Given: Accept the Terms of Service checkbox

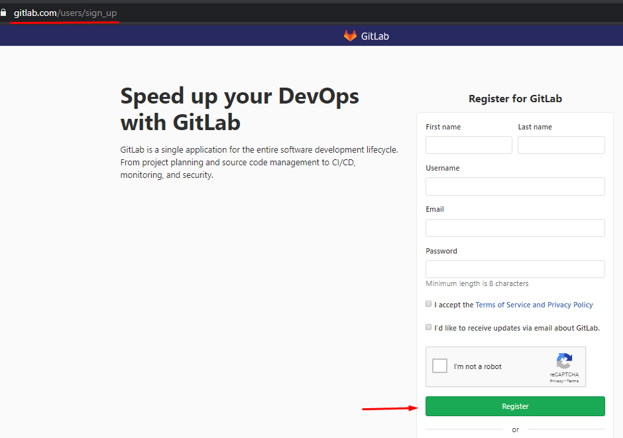Looking at the screenshot, I should point(428,304).
